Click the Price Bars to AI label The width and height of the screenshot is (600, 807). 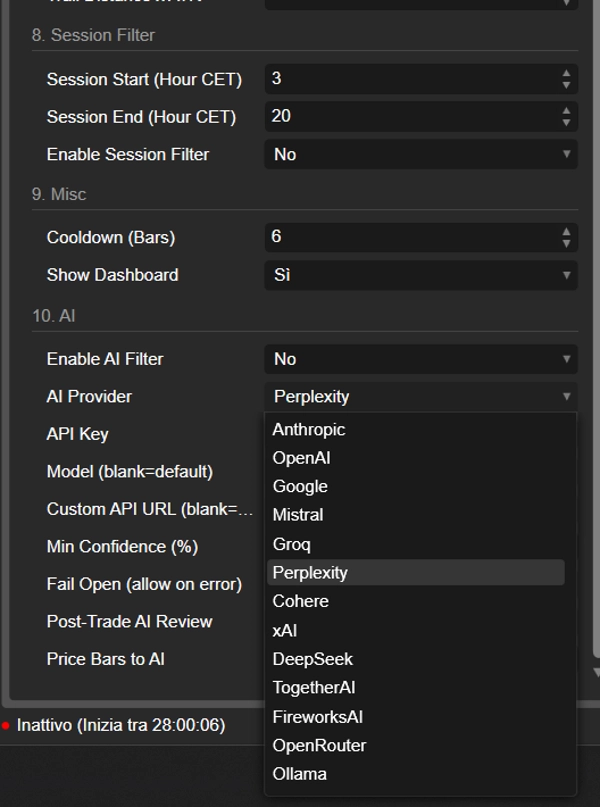[105, 659]
